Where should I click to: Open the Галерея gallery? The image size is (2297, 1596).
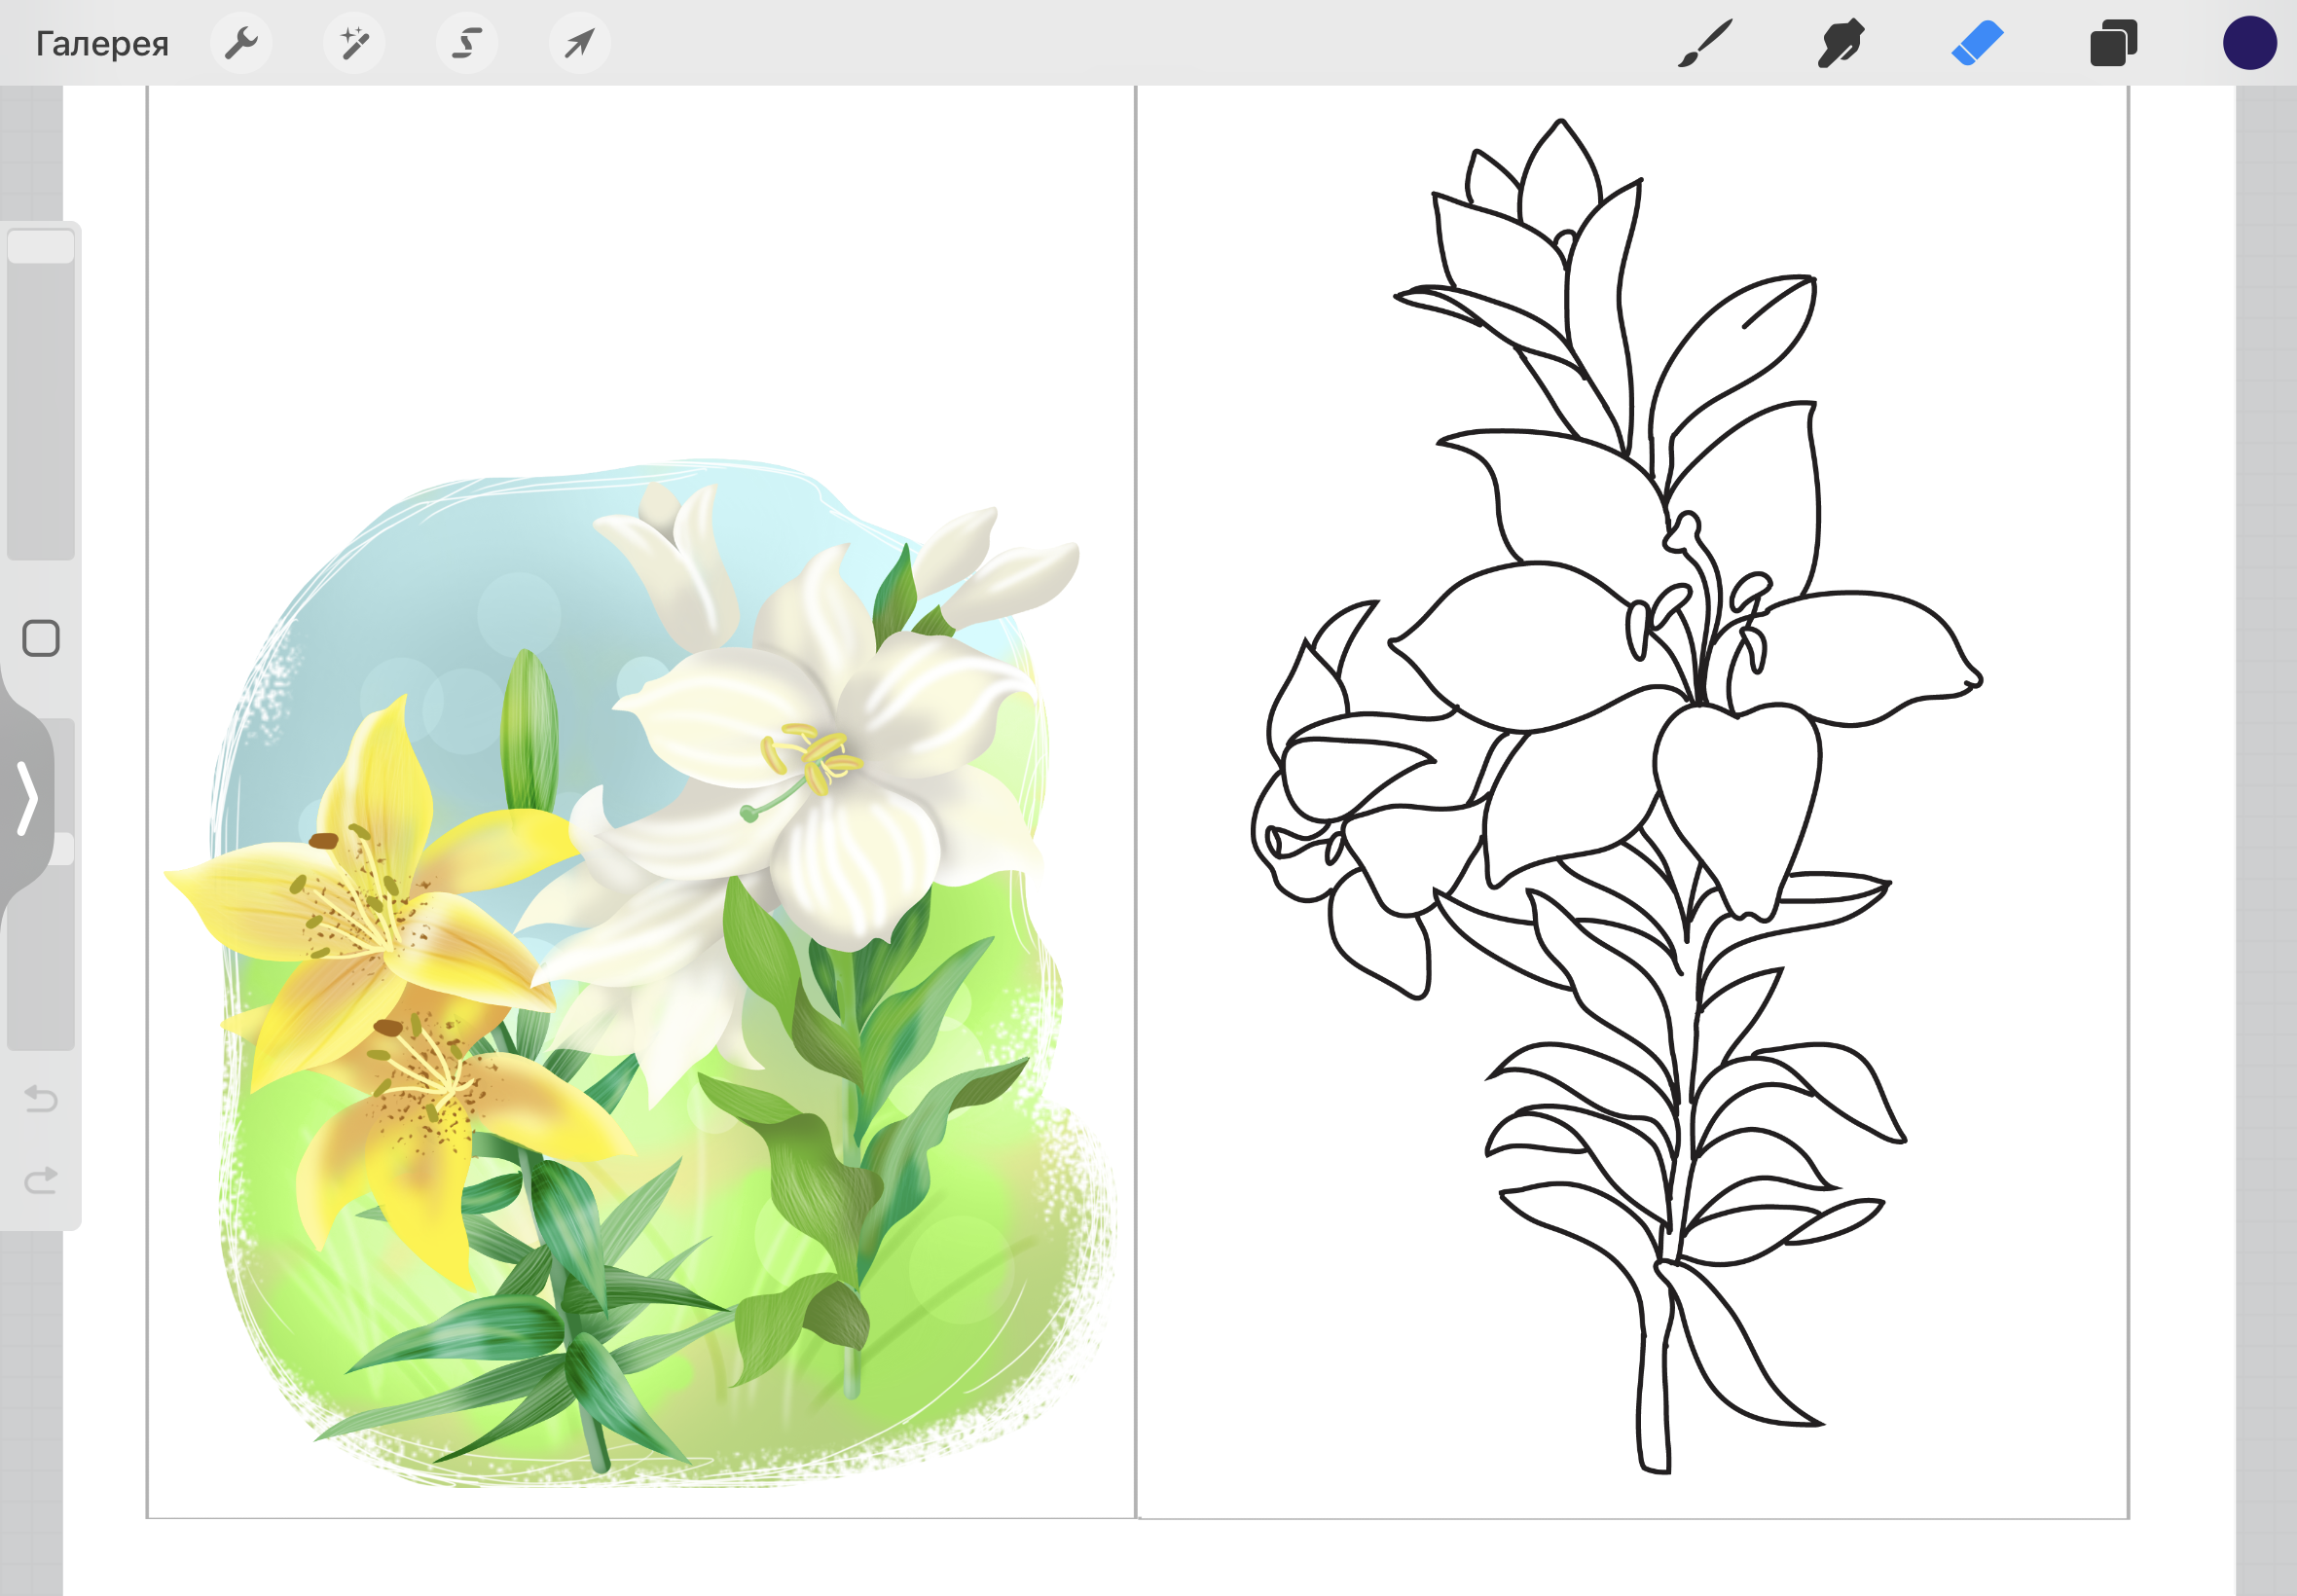(102, 44)
